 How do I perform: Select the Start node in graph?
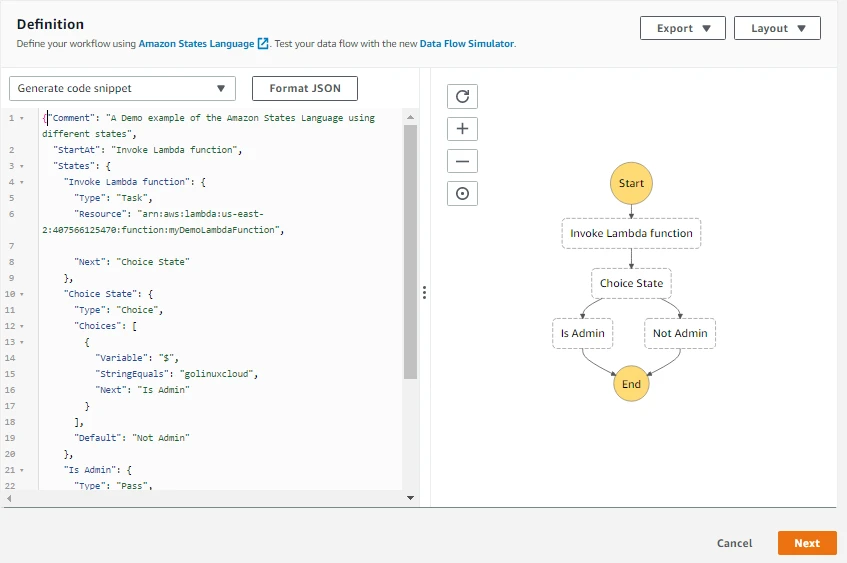(631, 183)
